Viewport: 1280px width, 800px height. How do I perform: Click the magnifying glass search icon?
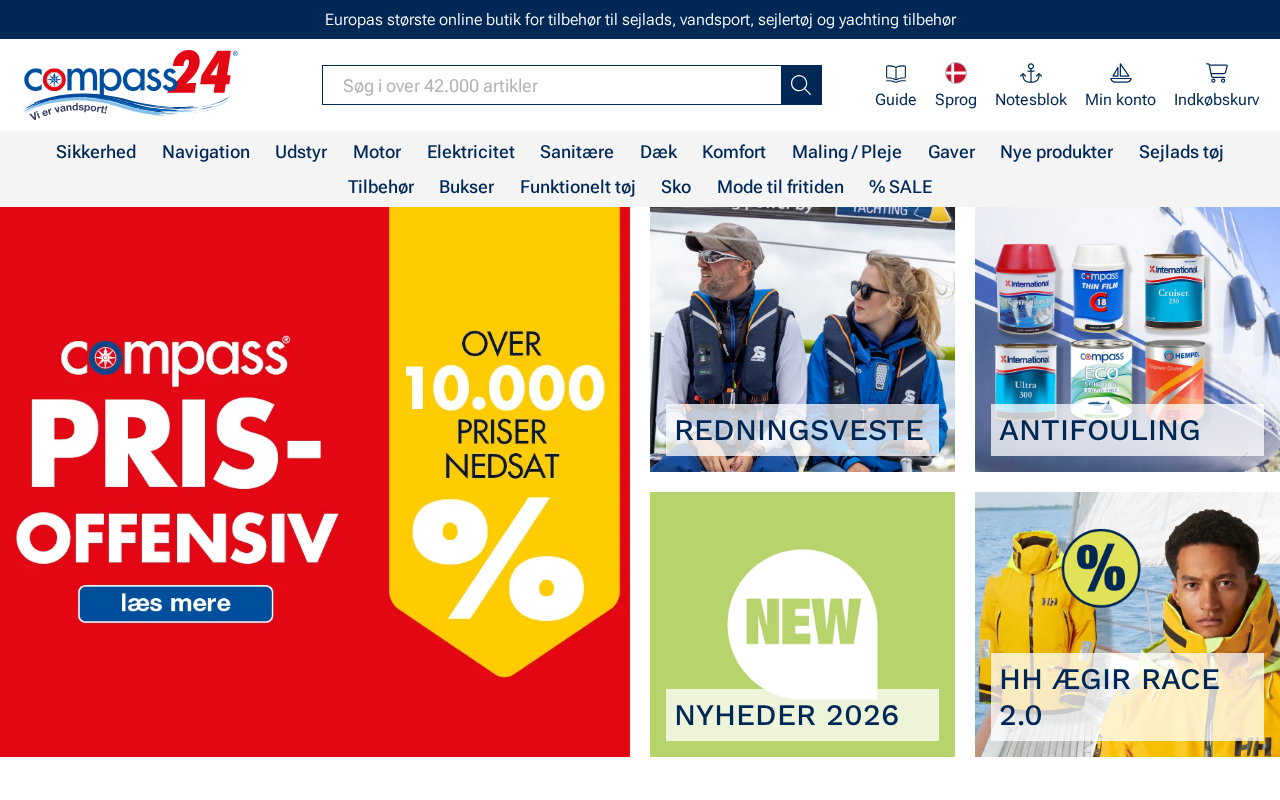801,85
